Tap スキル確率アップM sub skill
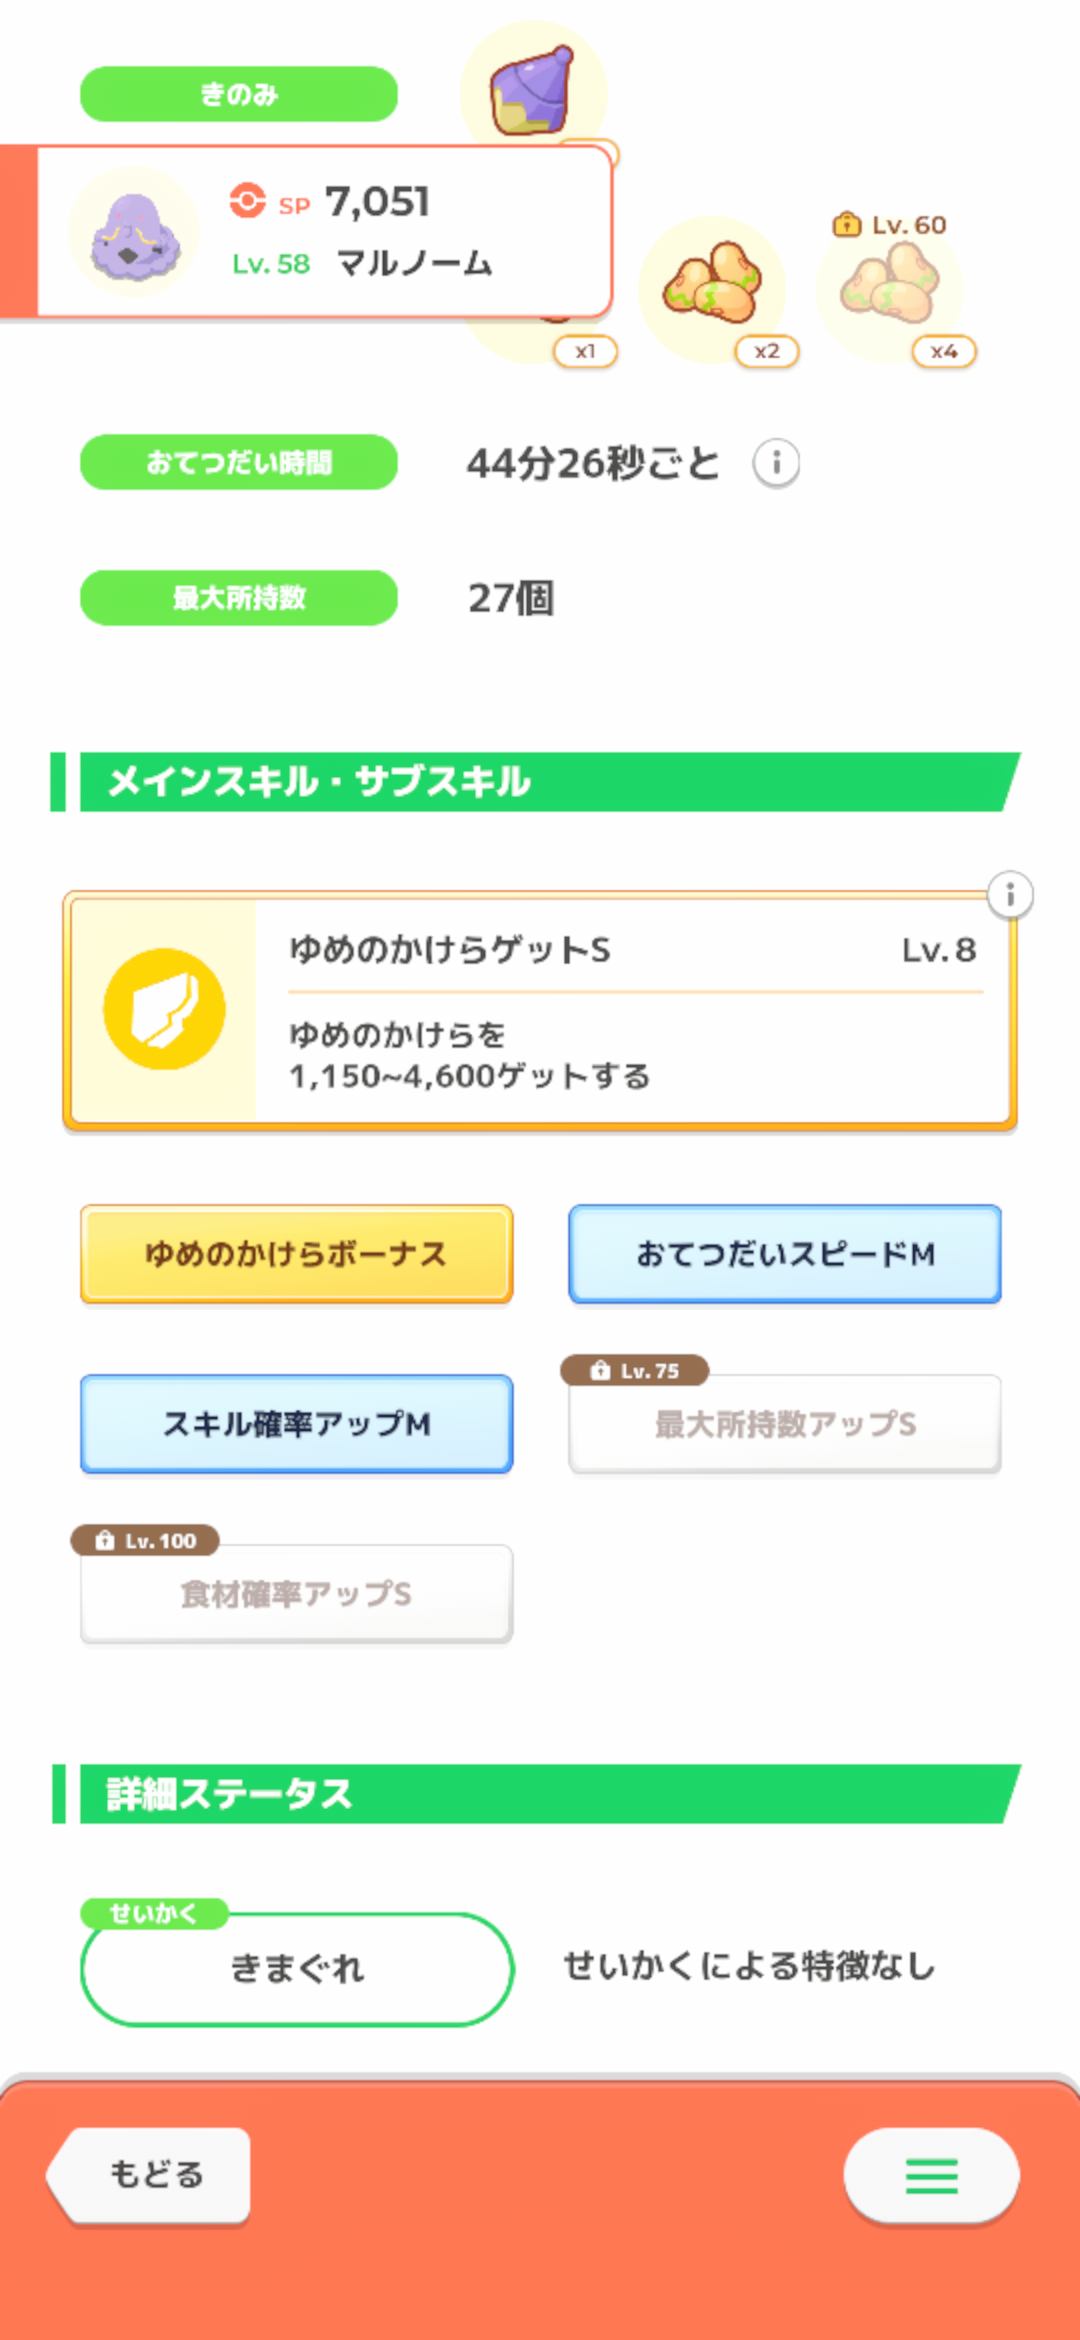The image size is (1080, 2340). pyautogui.click(x=297, y=1424)
